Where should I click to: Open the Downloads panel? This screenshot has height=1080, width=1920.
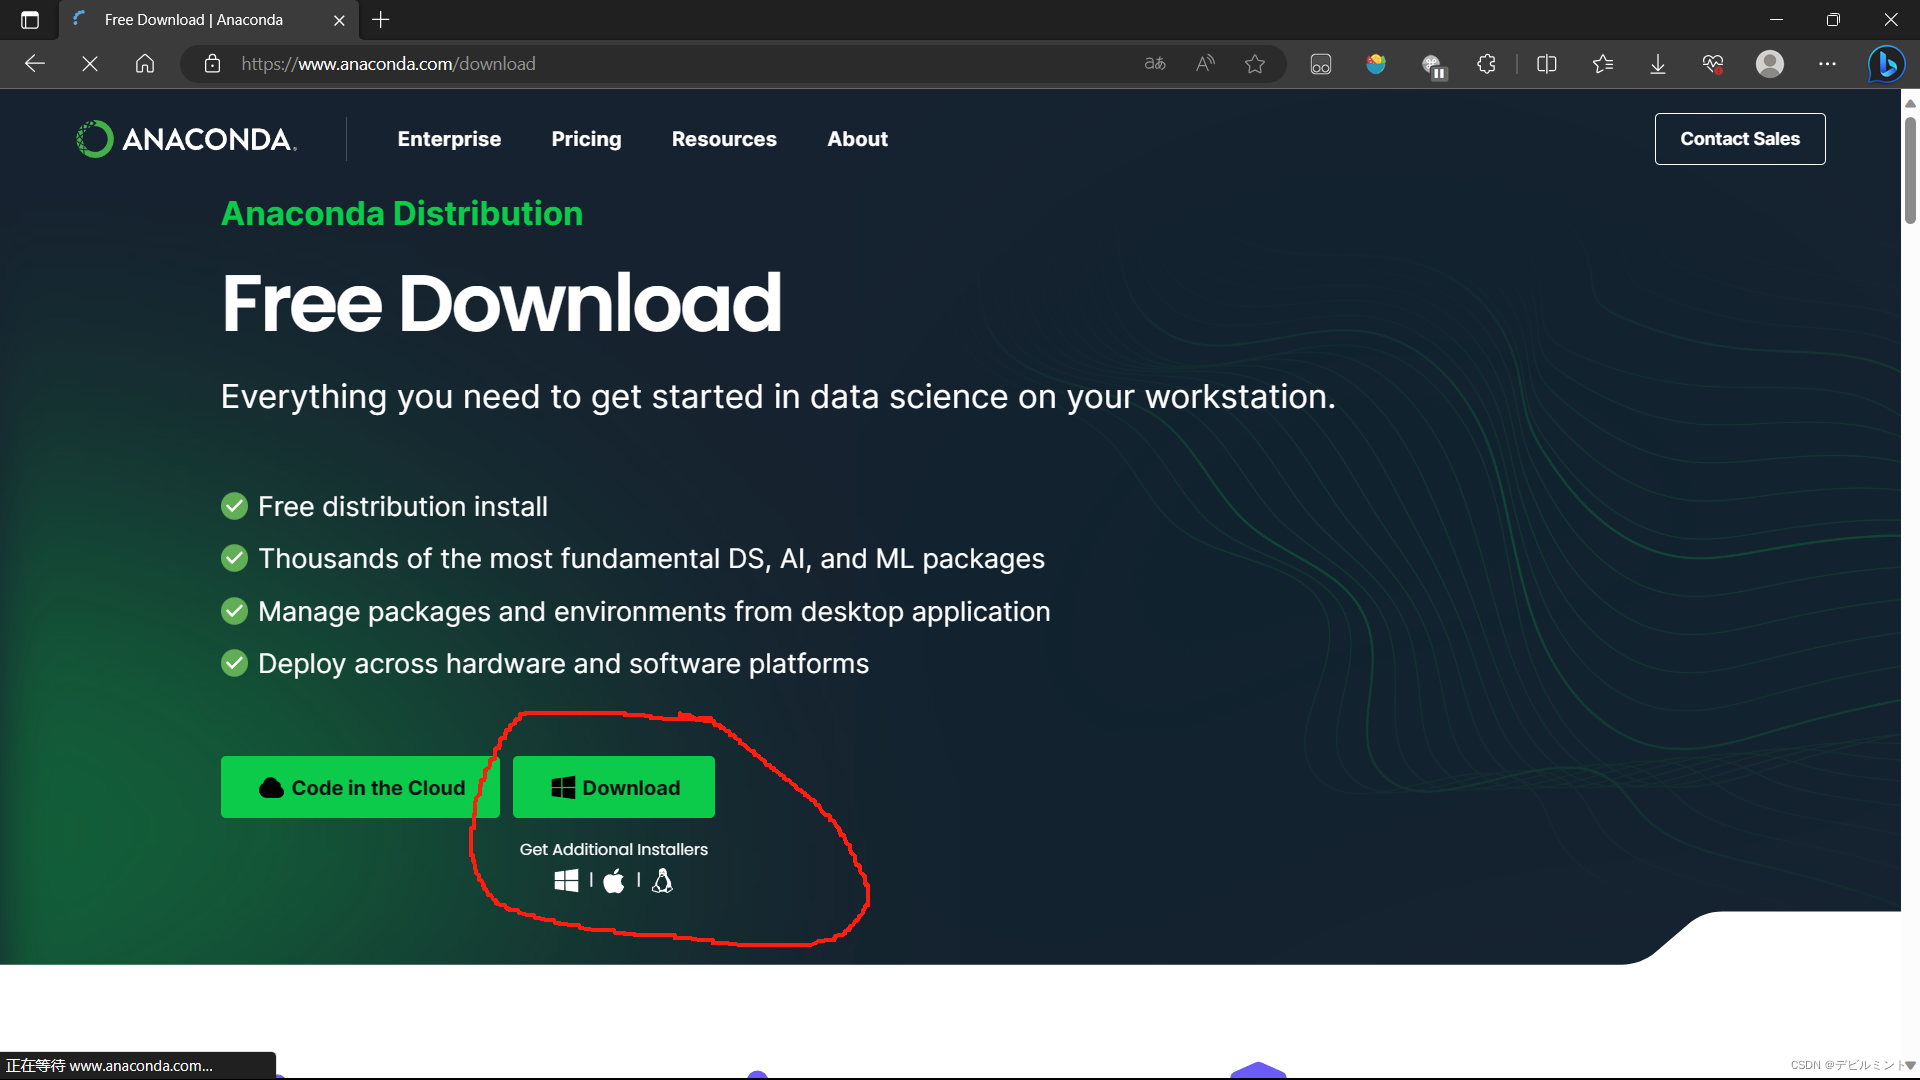(x=1657, y=63)
